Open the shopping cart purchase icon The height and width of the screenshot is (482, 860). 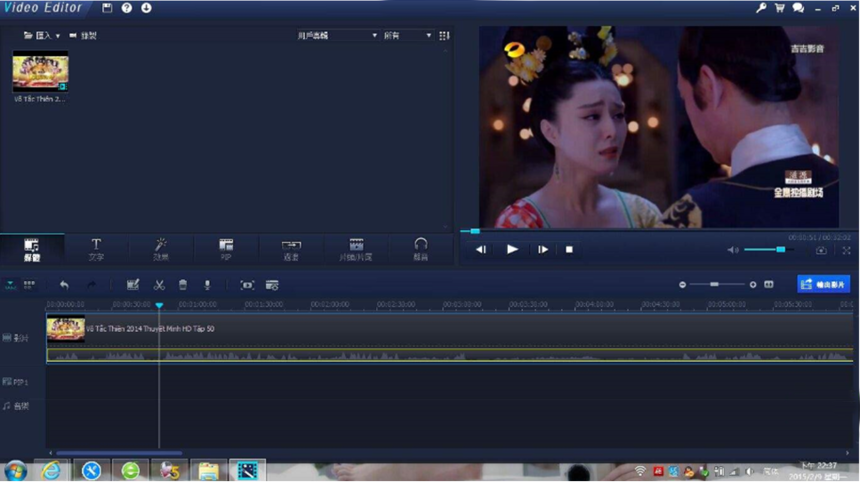pos(779,8)
